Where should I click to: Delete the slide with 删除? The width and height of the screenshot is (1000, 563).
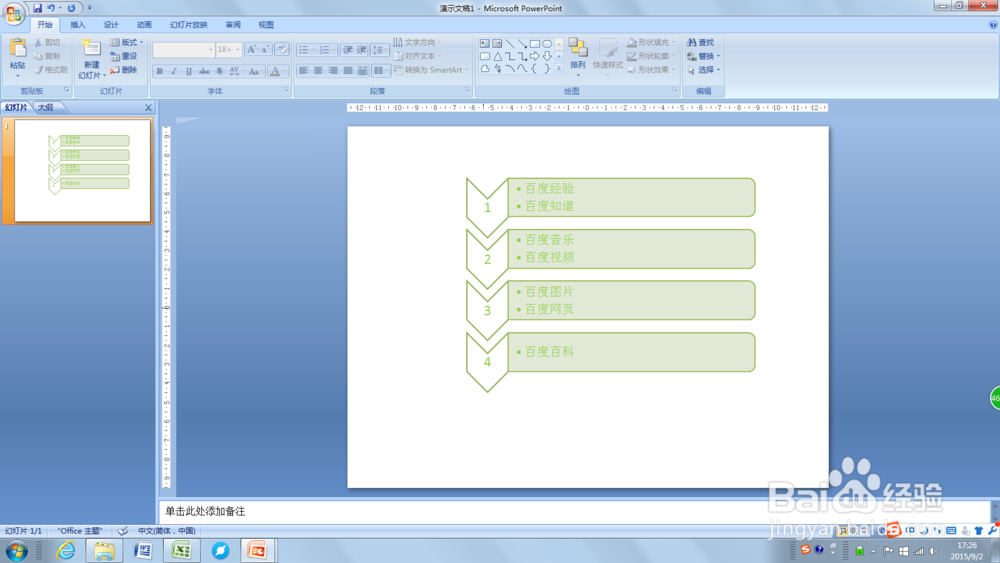[x=124, y=70]
